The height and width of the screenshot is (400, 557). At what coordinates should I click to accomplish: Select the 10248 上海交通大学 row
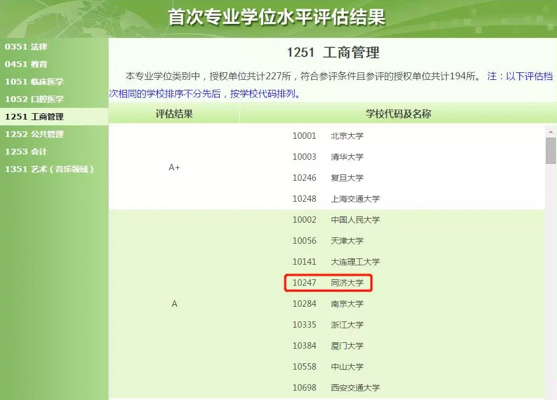click(x=336, y=199)
